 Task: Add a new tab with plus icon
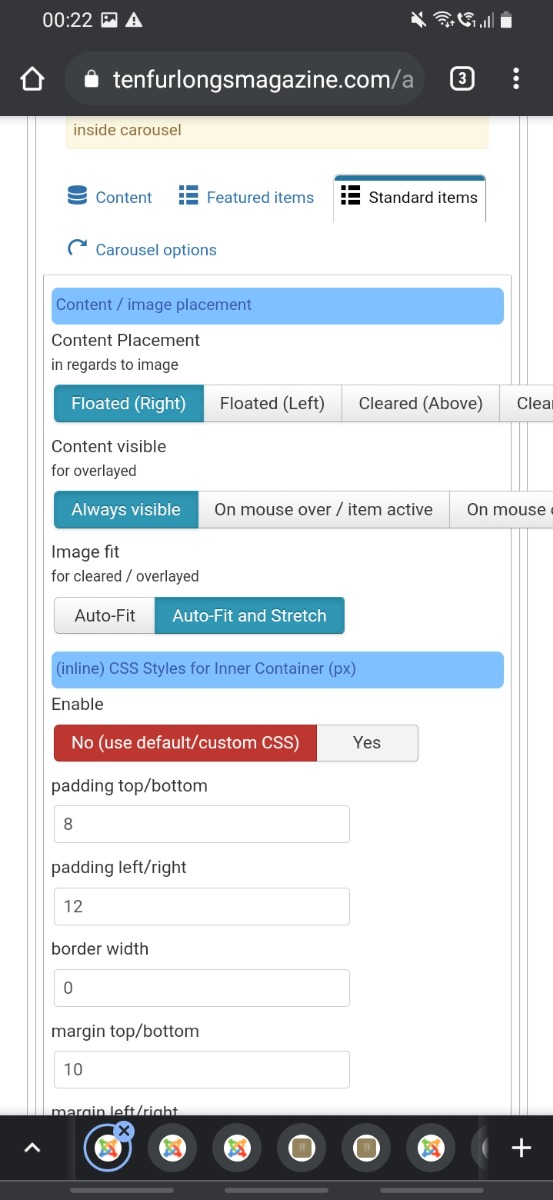pyautogui.click(x=521, y=1148)
